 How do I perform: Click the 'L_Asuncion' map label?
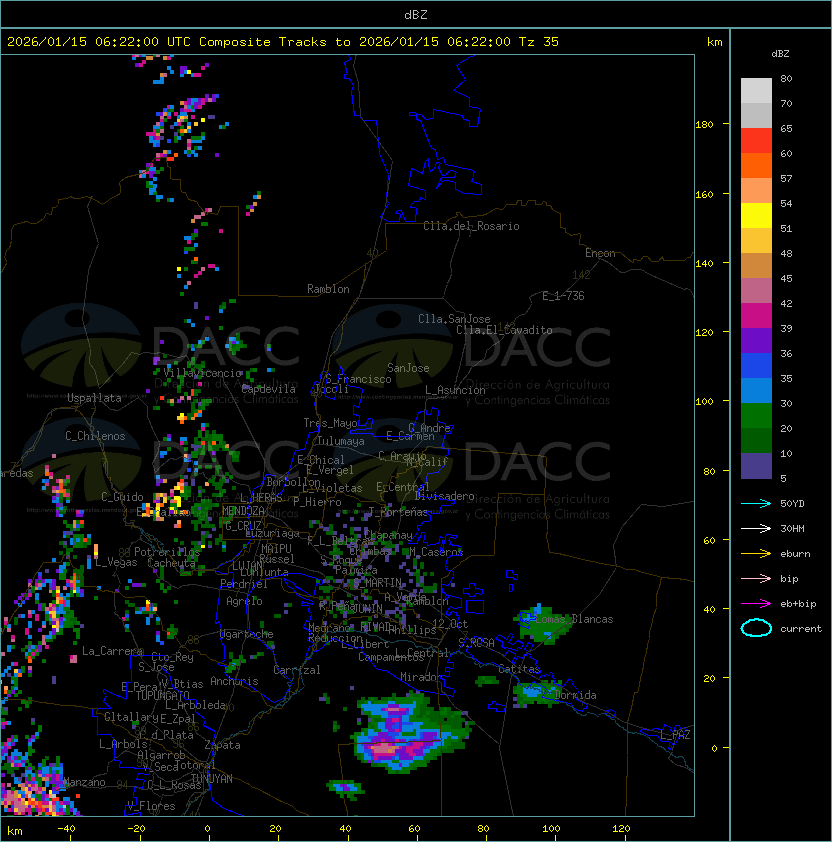tap(455, 390)
